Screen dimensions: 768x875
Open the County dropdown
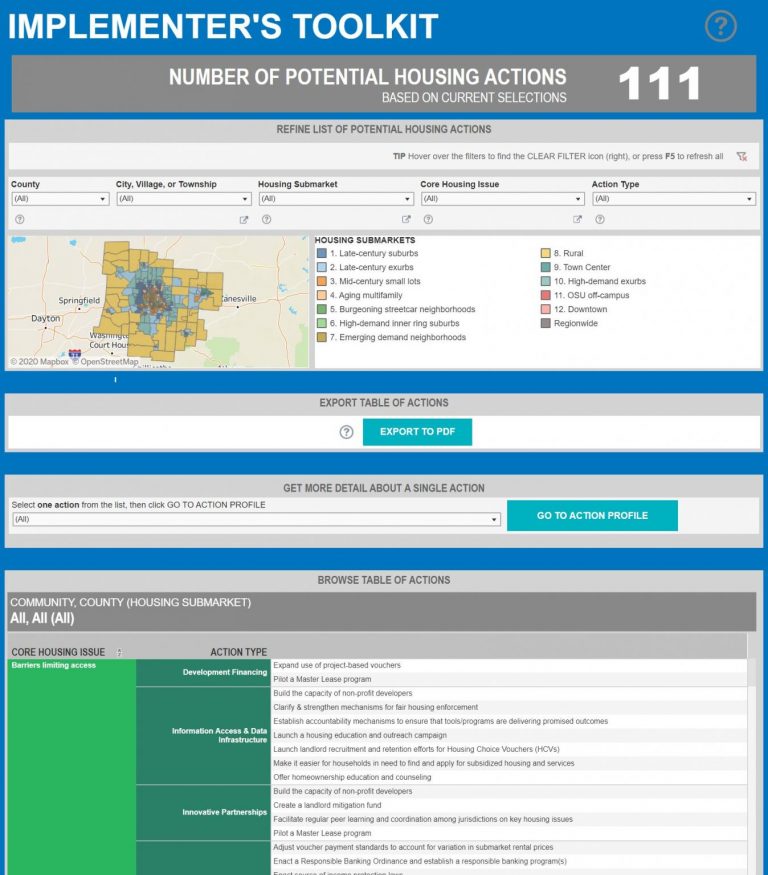pos(59,199)
